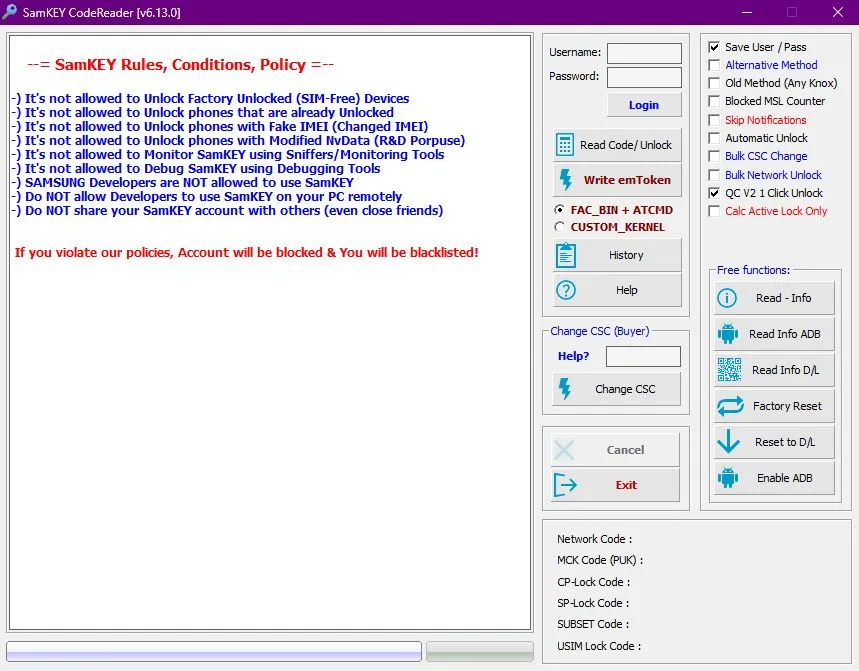Enable Calc Active Lock Only checkbox

pos(714,211)
